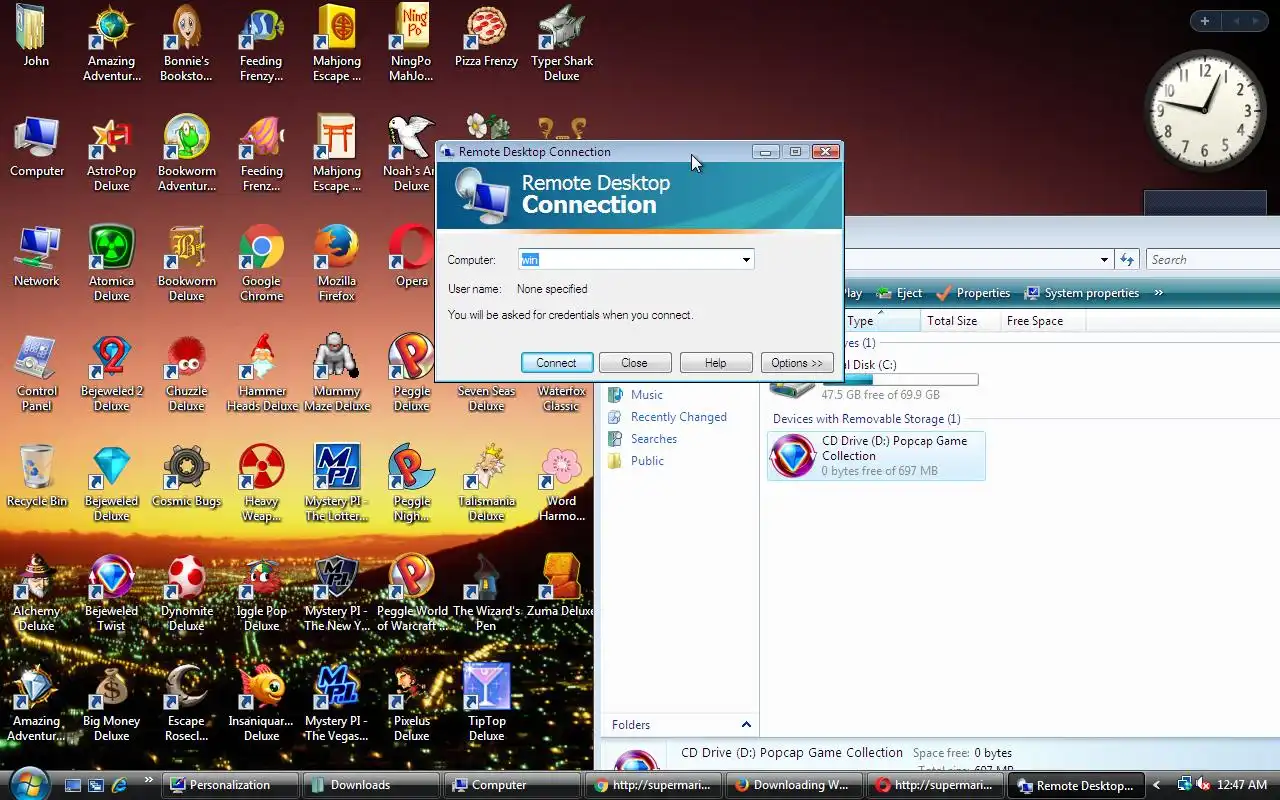The height and width of the screenshot is (800, 1280).
Task: Sort by Total Size column header
Action: pos(959,321)
